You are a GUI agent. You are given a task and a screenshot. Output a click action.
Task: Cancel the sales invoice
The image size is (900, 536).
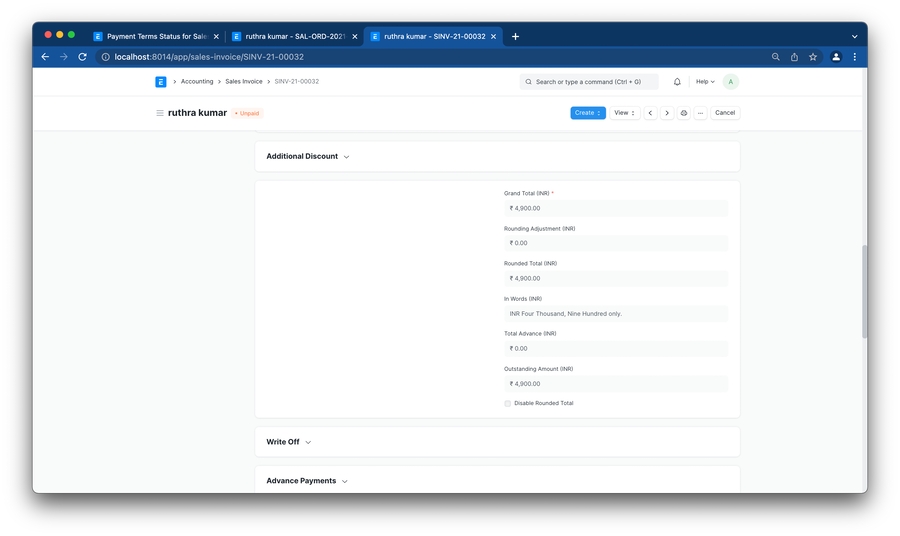click(x=725, y=113)
